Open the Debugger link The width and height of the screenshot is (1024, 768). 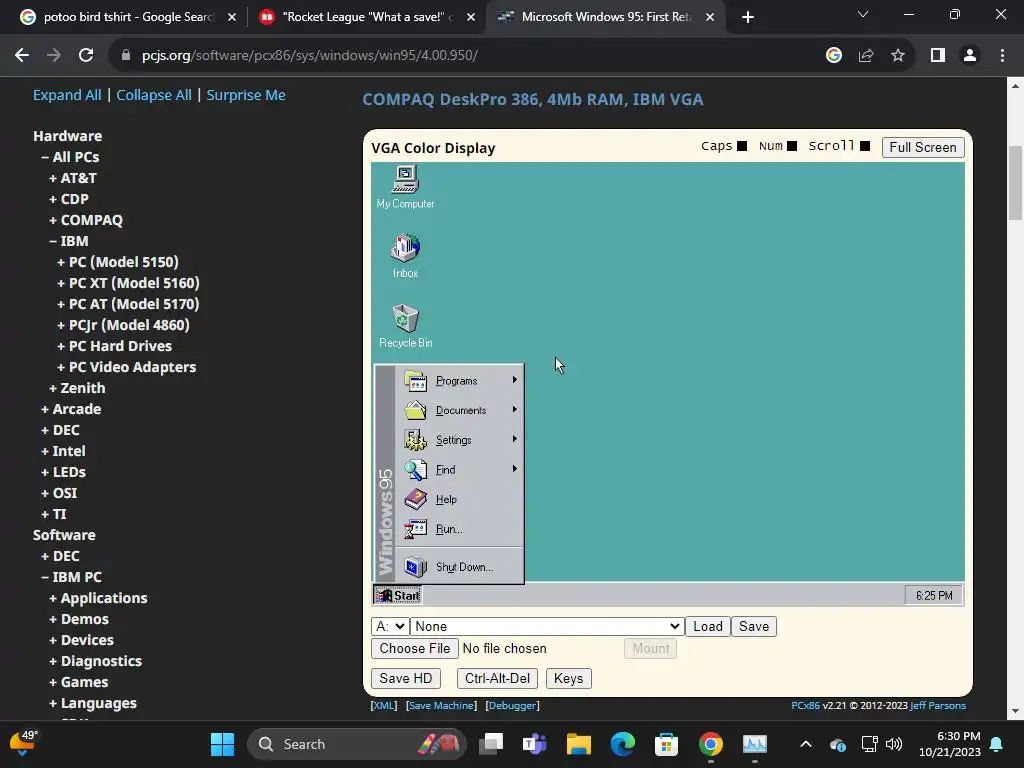click(x=513, y=706)
